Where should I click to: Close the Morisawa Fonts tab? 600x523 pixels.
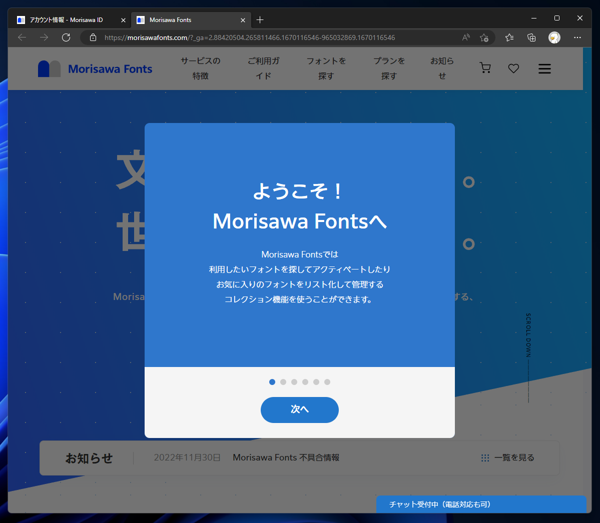(x=243, y=20)
